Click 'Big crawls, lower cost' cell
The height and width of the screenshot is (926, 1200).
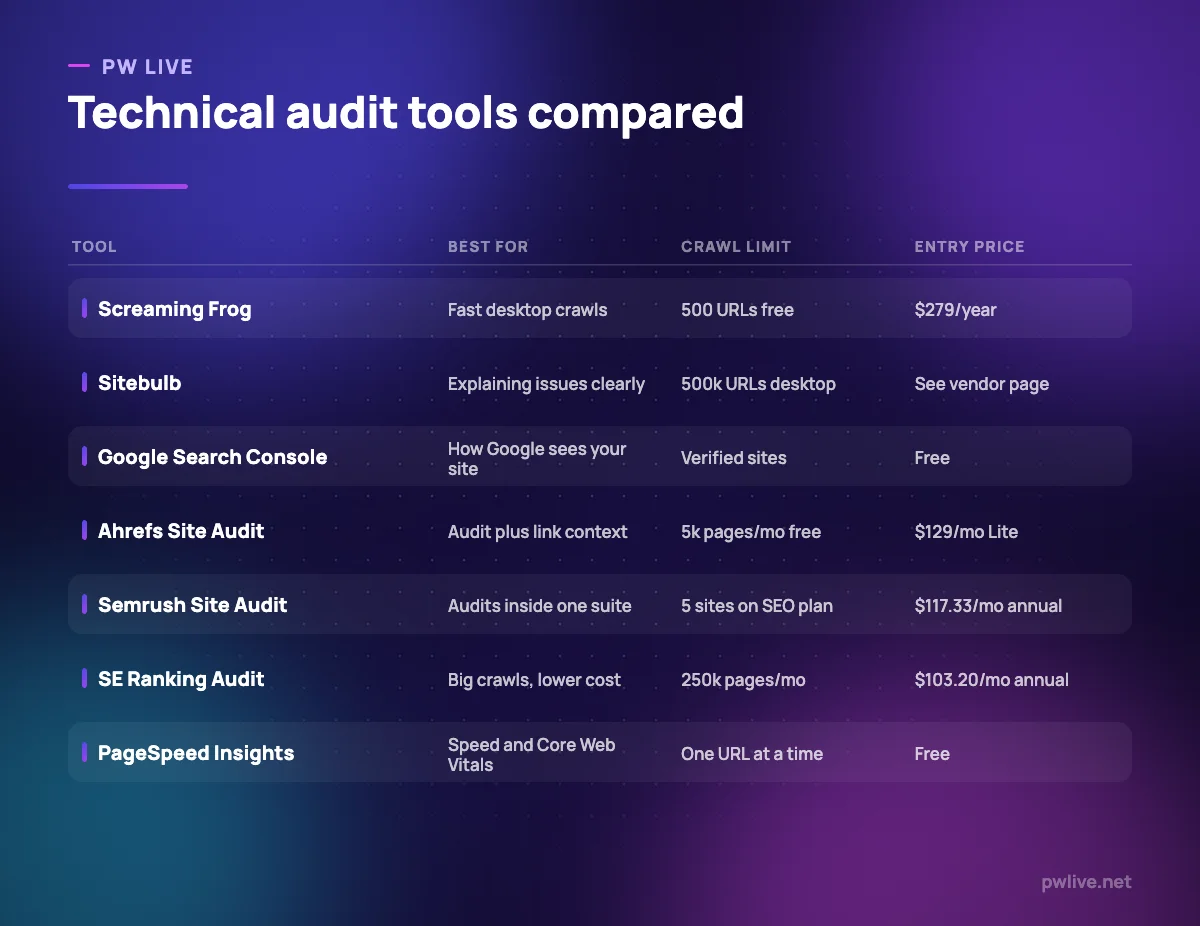[534, 680]
